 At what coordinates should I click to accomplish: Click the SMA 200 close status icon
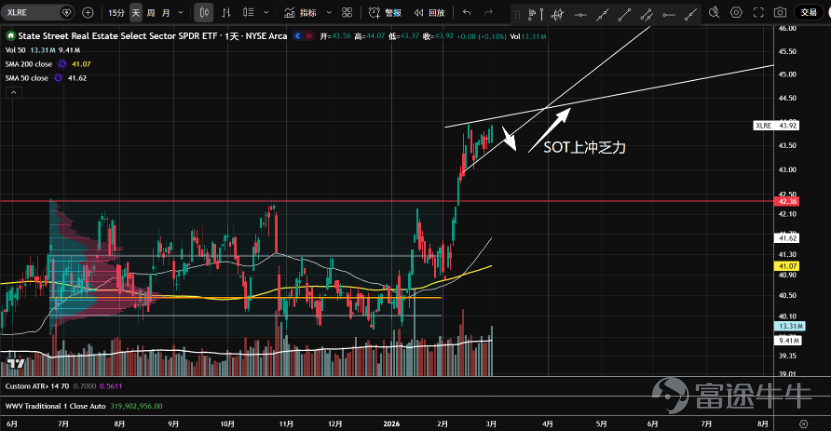[x=62, y=64]
